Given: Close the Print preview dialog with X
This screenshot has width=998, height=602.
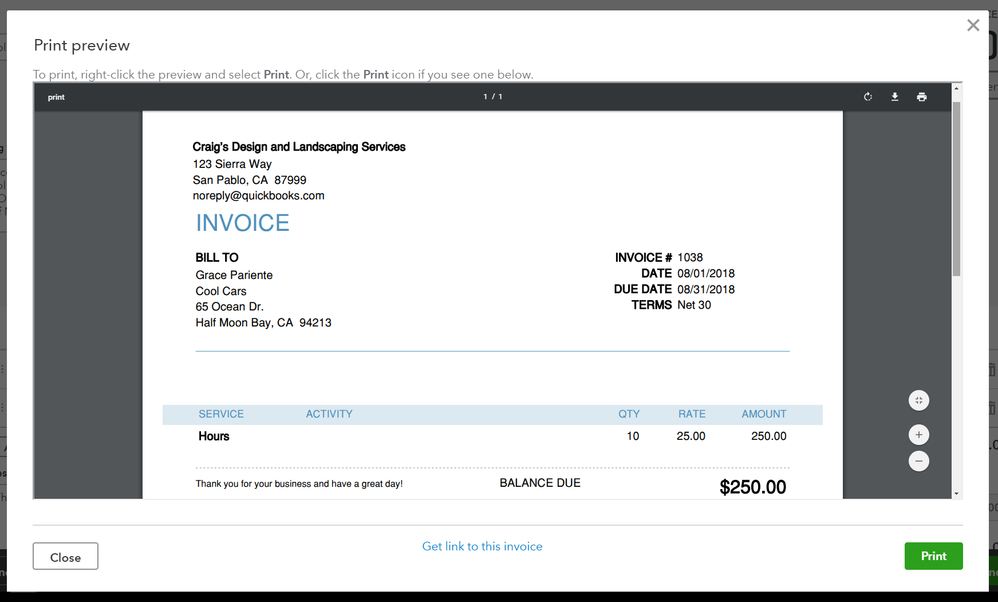Looking at the screenshot, I should pos(973,25).
